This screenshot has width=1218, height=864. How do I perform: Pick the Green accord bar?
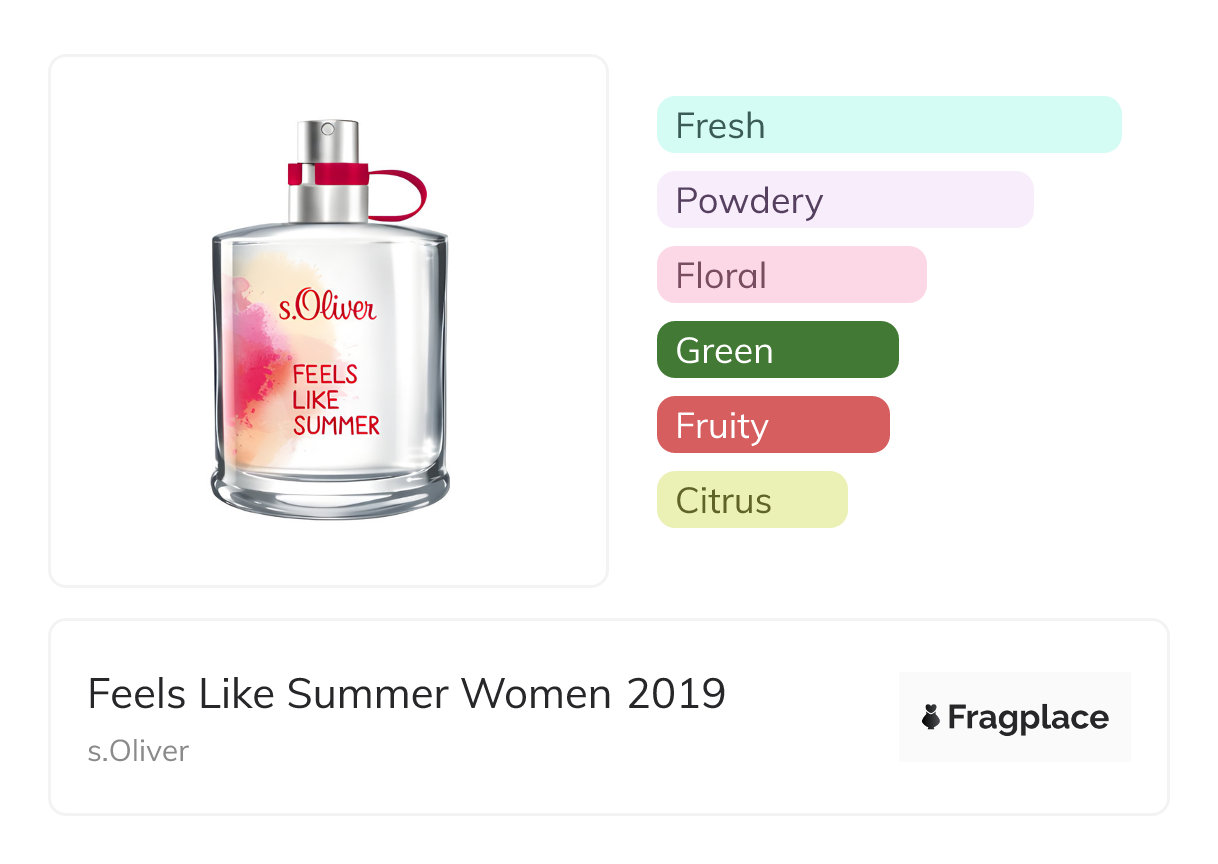pyautogui.click(x=777, y=350)
